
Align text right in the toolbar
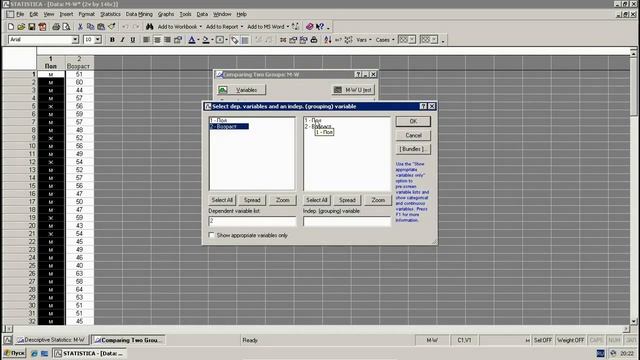(167, 40)
